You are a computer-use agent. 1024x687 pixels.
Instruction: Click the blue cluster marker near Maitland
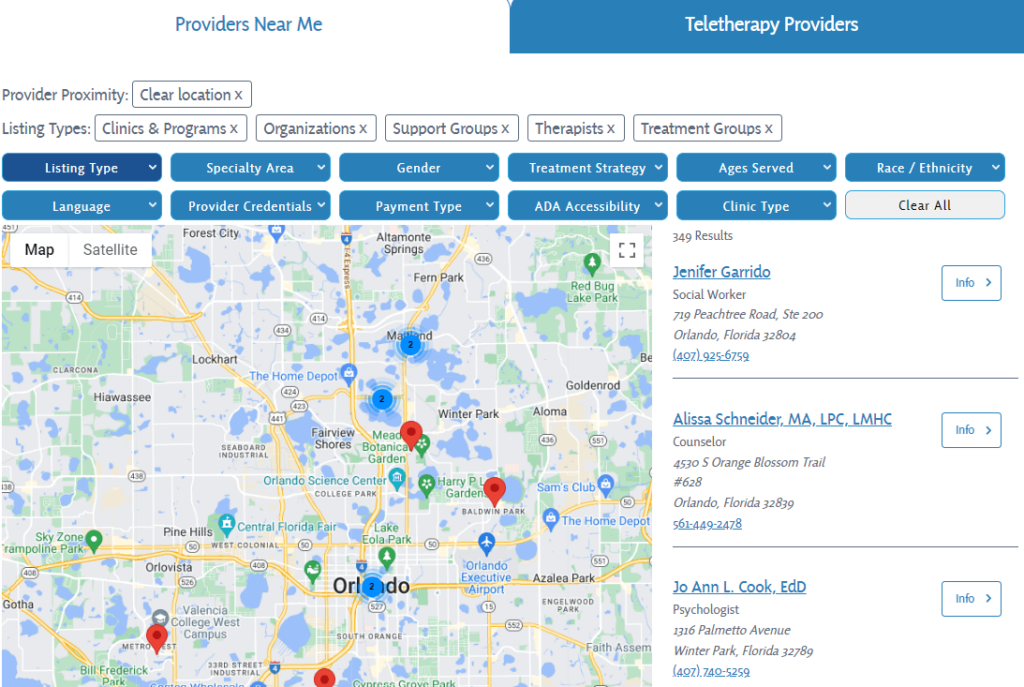pyautogui.click(x=410, y=344)
